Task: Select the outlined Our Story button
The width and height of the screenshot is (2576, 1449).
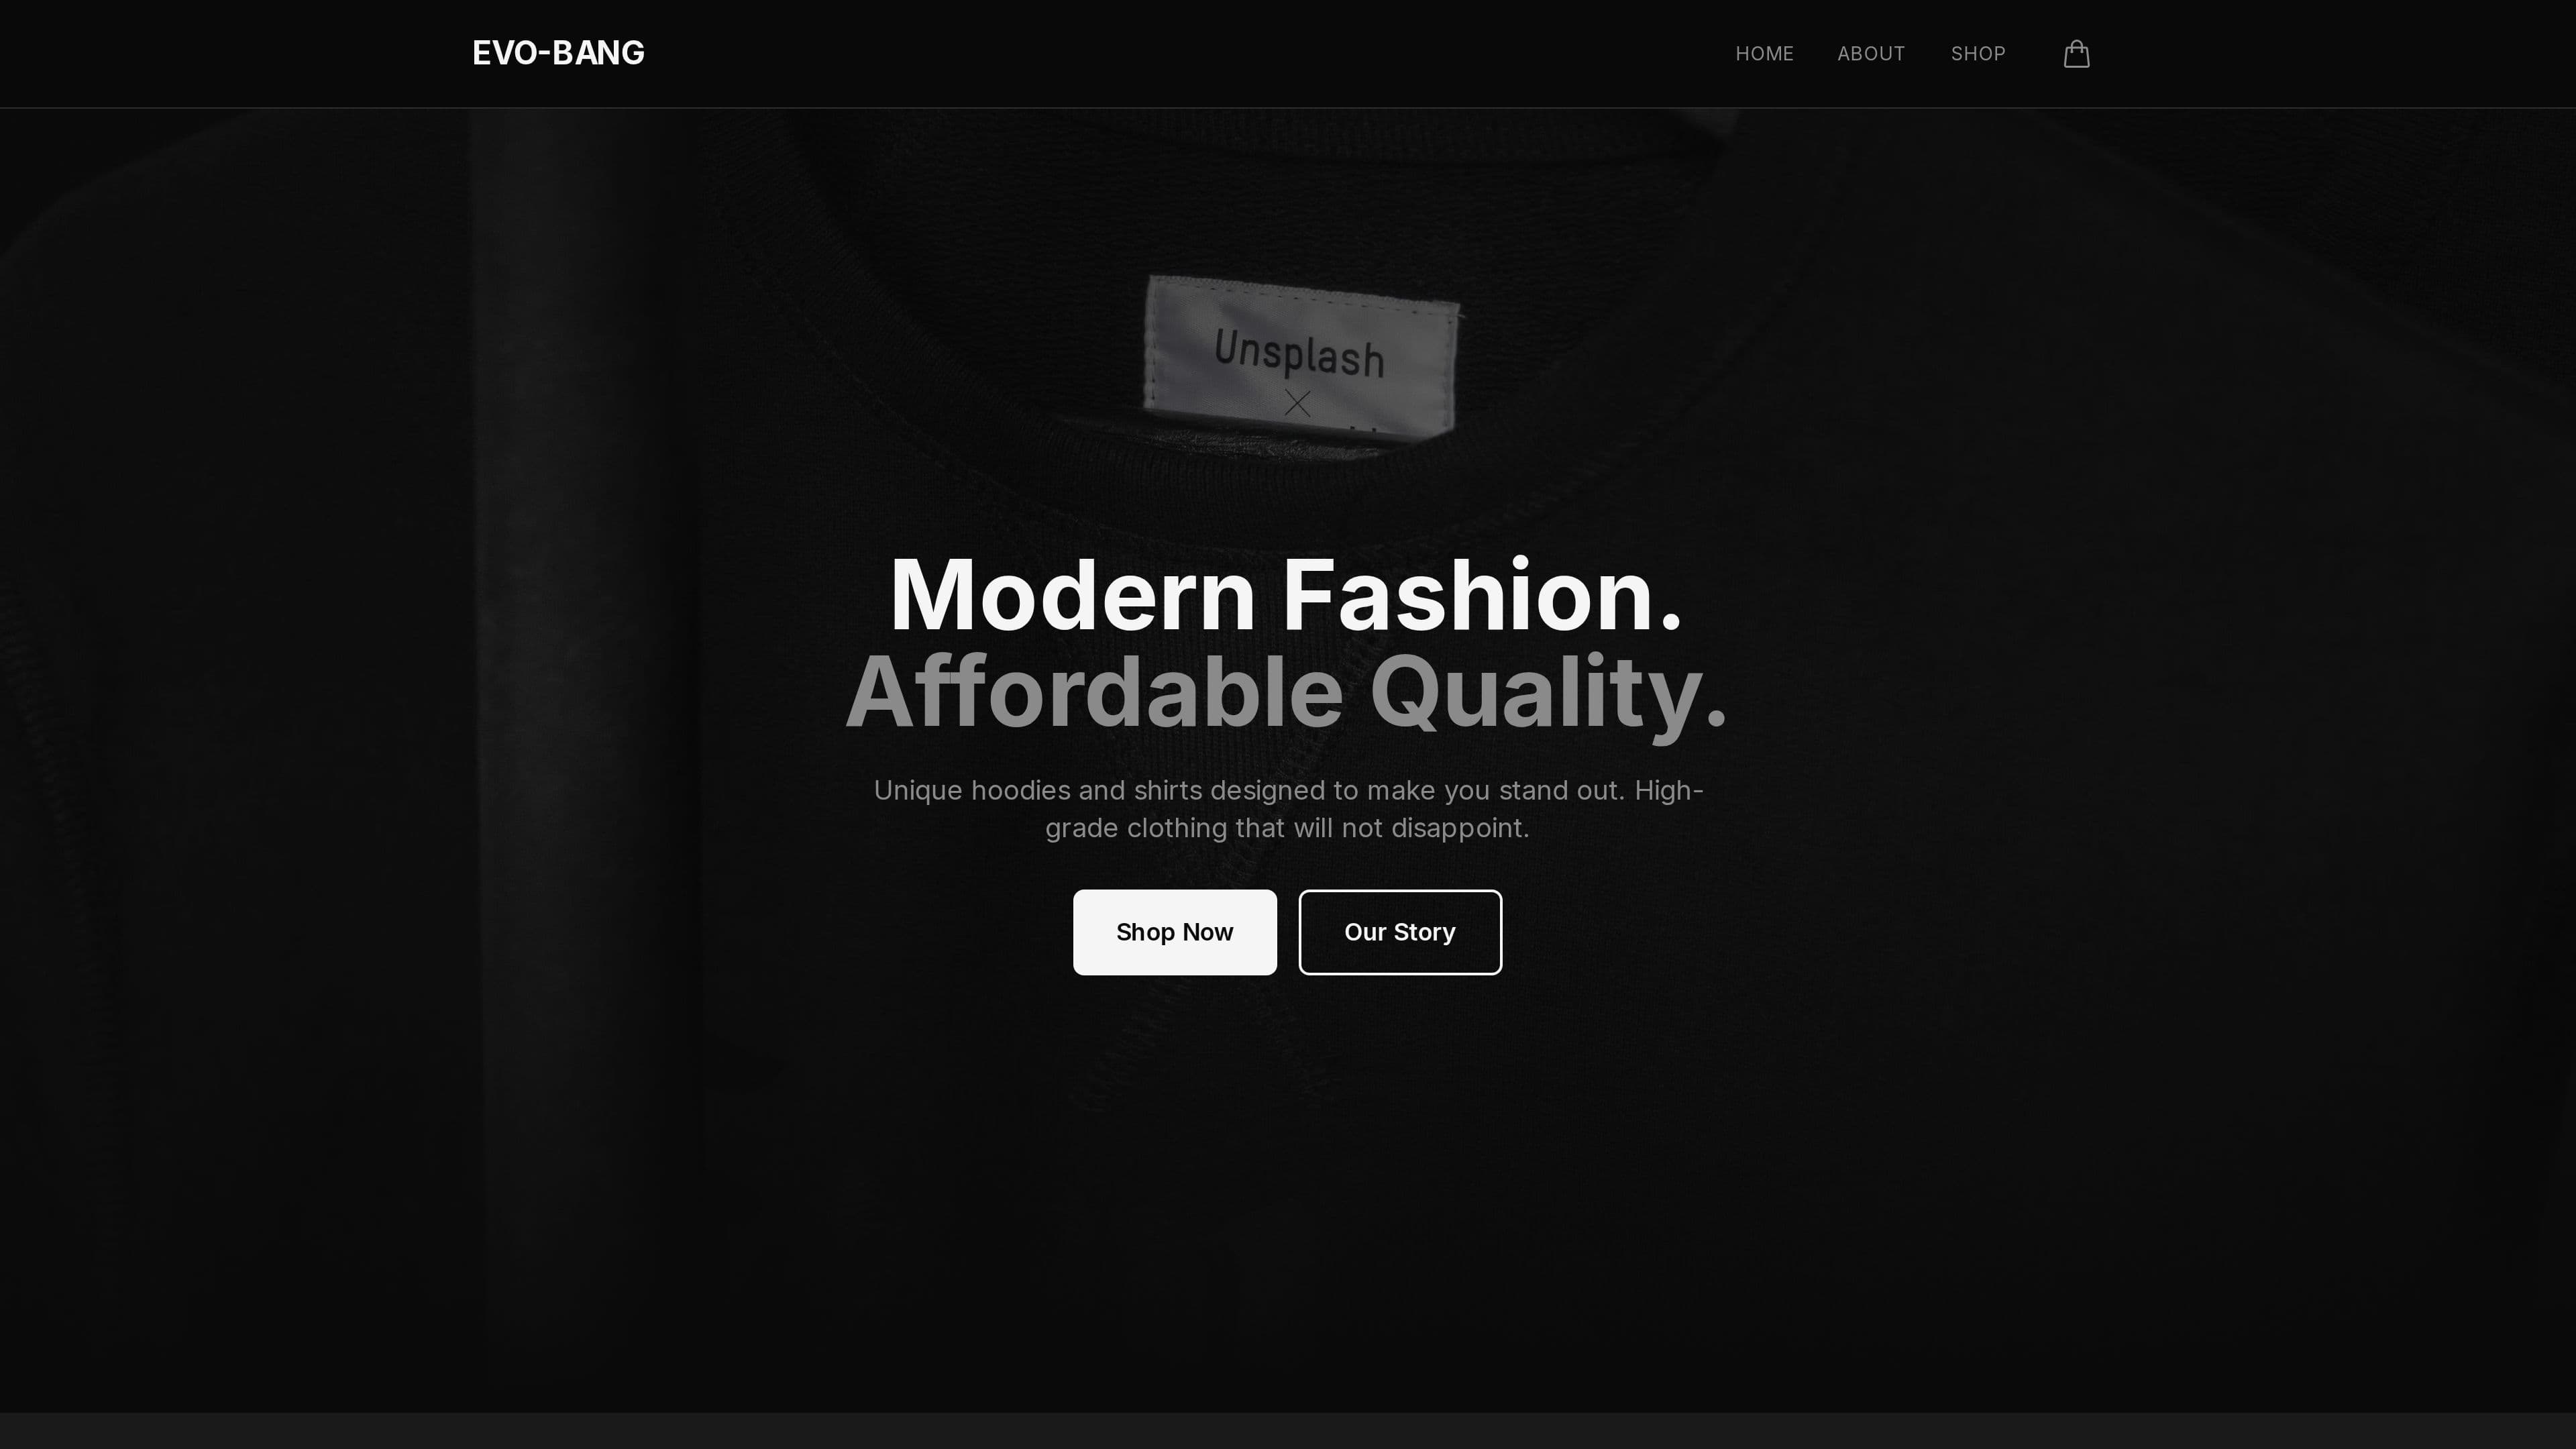Action: tap(1400, 932)
